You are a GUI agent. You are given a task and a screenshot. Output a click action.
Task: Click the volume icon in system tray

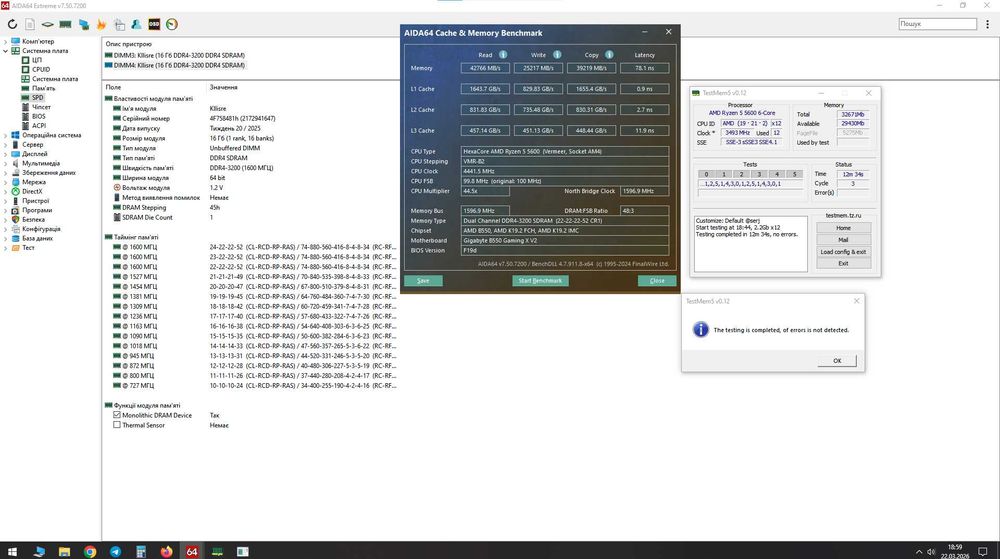(930, 551)
